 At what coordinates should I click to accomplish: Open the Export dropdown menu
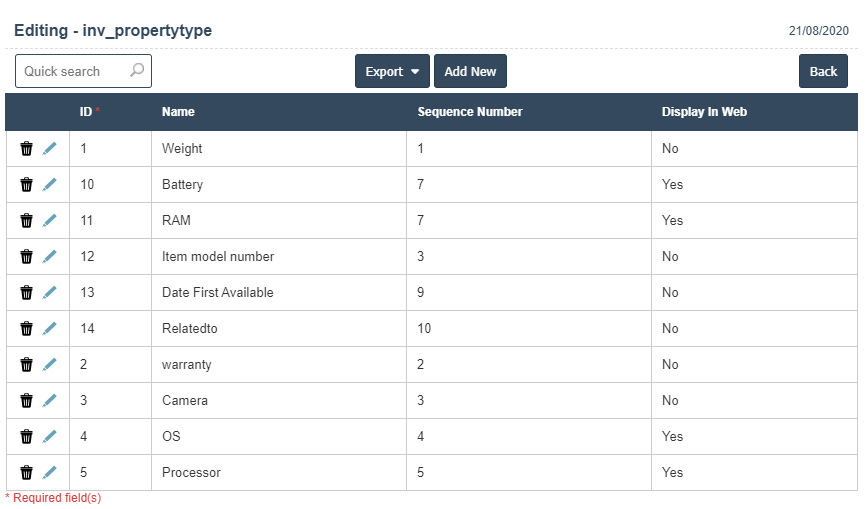[x=392, y=72]
